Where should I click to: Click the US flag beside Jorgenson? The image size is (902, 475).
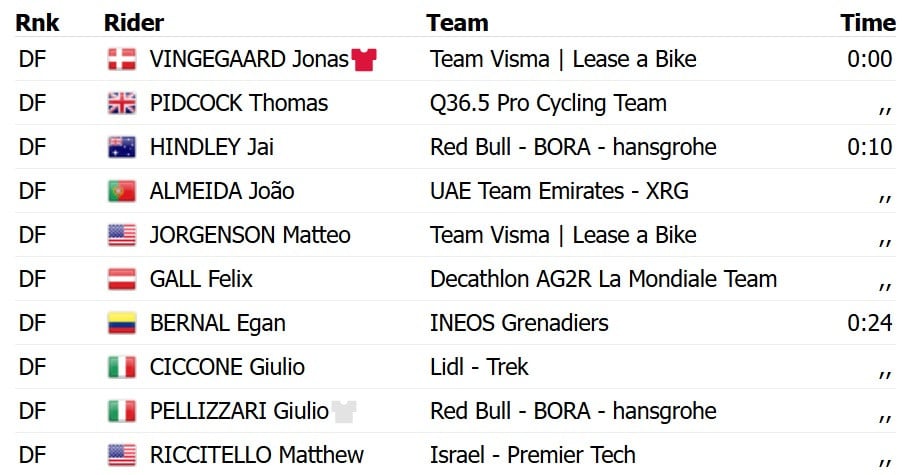click(x=122, y=235)
